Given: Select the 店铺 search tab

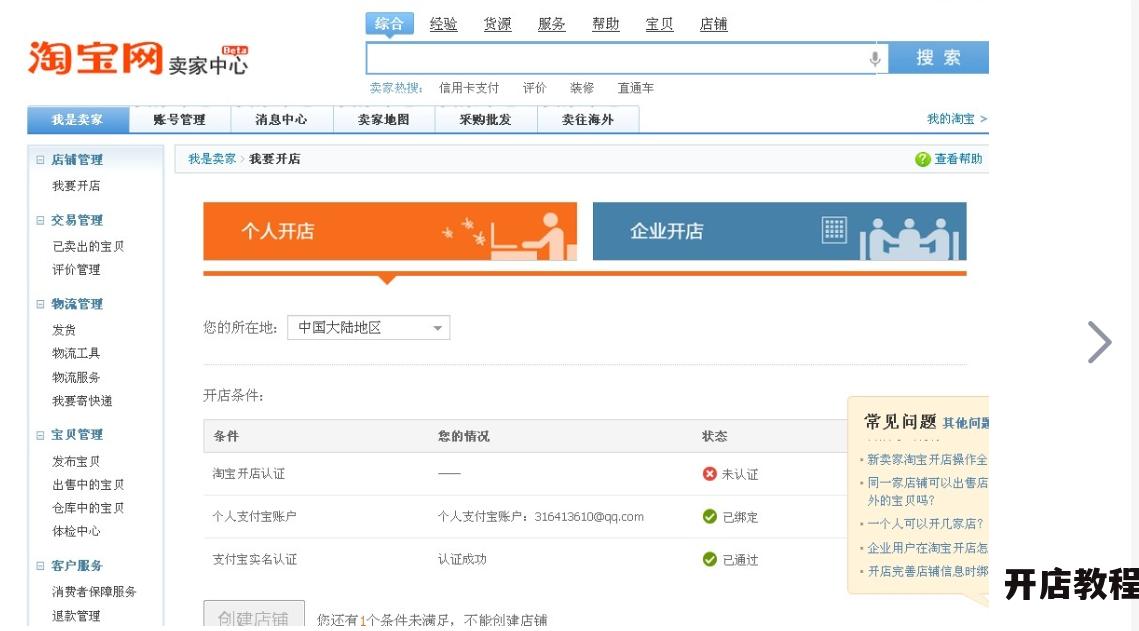Looking at the screenshot, I should click(x=713, y=24).
